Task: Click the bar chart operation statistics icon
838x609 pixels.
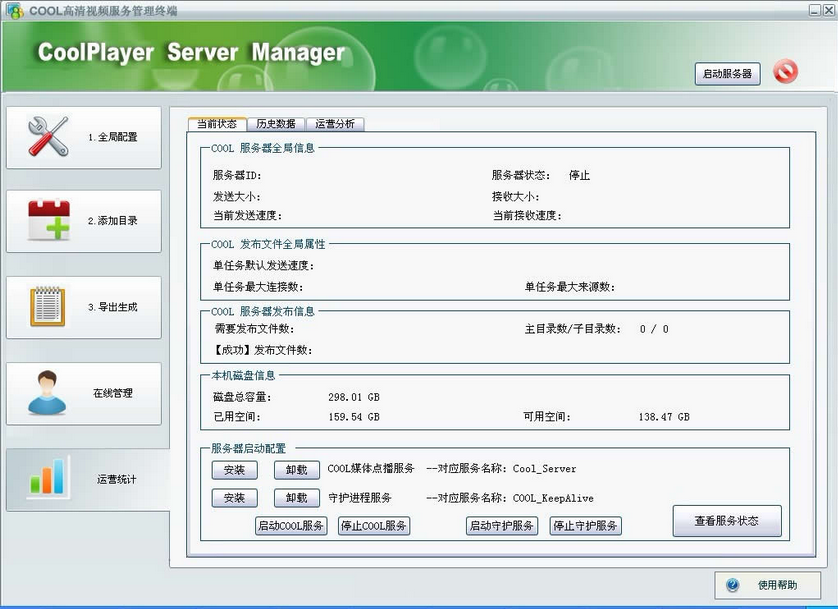Action: coord(48,478)
